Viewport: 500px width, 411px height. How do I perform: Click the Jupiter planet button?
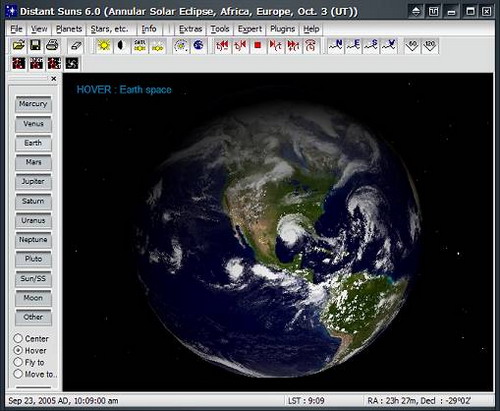(x=33, y=182)
